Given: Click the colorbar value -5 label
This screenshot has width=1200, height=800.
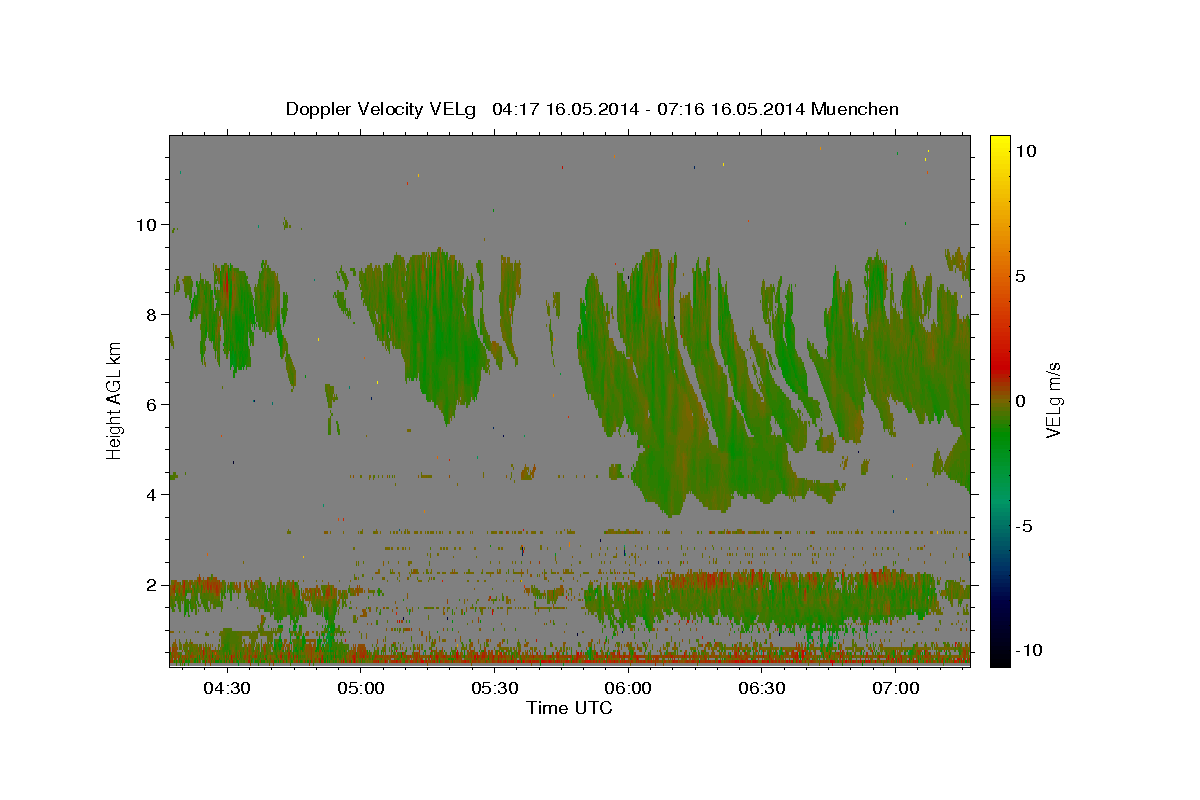Looking at the screenshot, I should point(1026,526).
